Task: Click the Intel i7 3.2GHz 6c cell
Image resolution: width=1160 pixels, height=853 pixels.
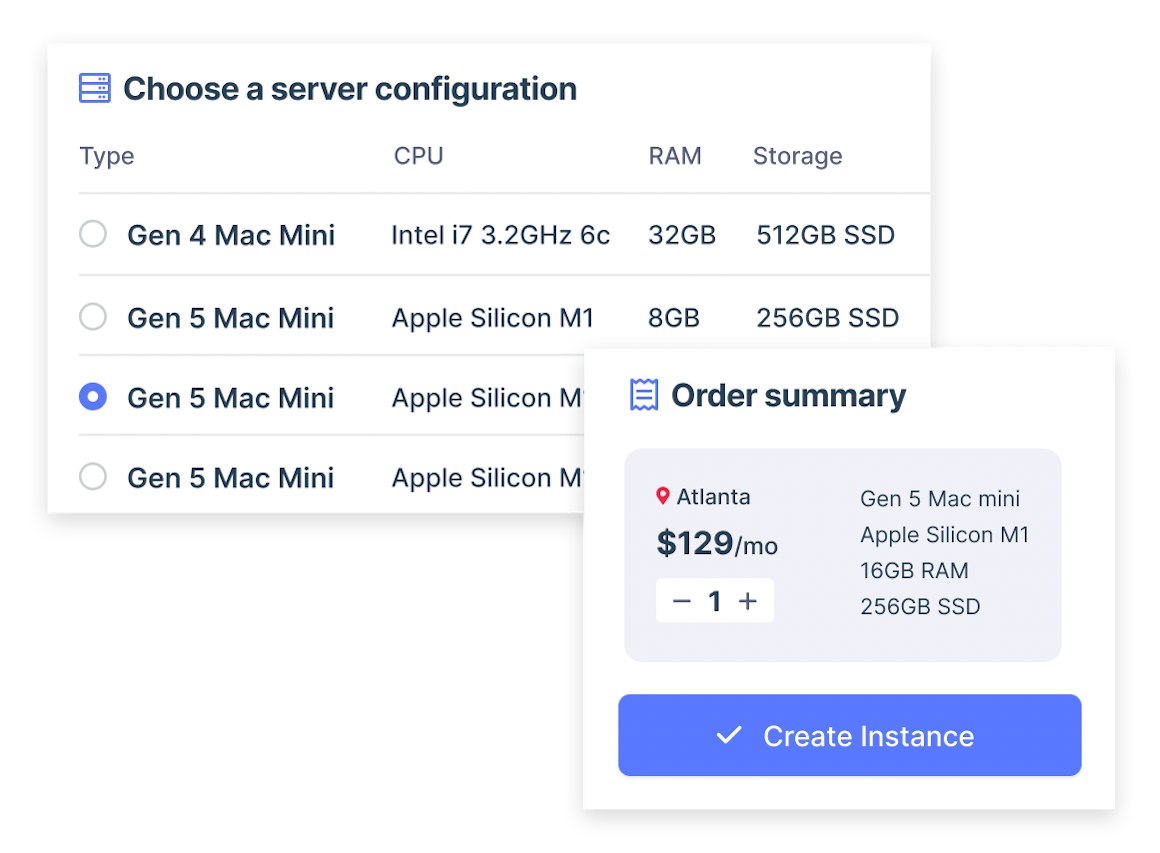Action: tap(501, 235)
